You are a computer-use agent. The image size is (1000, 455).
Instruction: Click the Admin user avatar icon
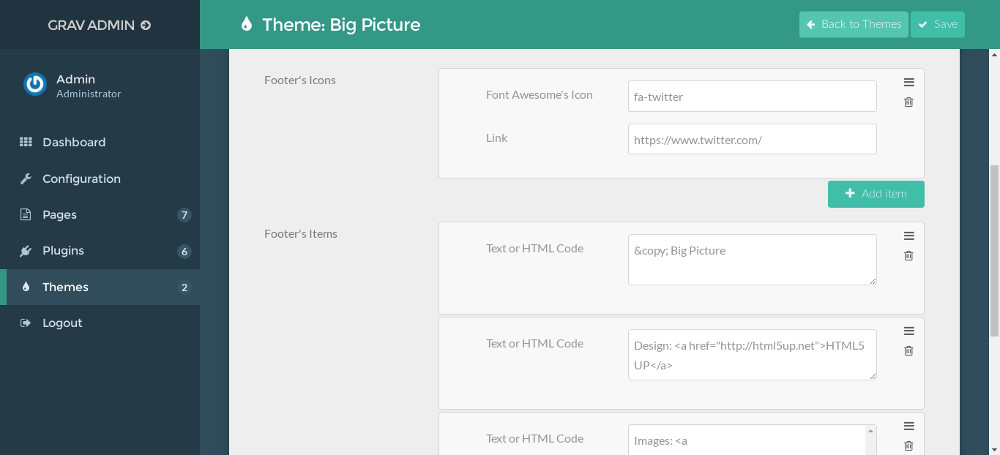pyautogui.click(x=35, y=84)
